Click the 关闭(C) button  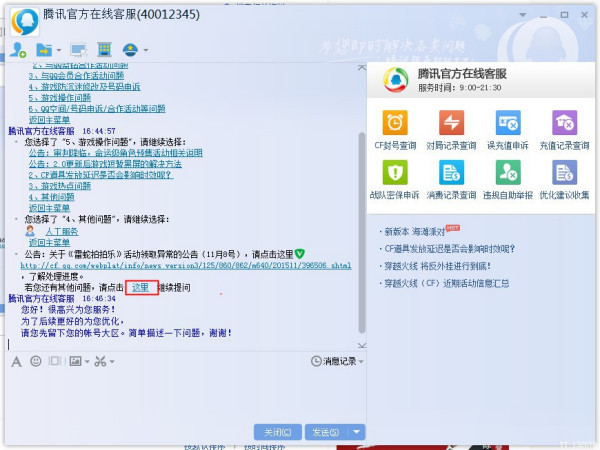pos(277,432)
